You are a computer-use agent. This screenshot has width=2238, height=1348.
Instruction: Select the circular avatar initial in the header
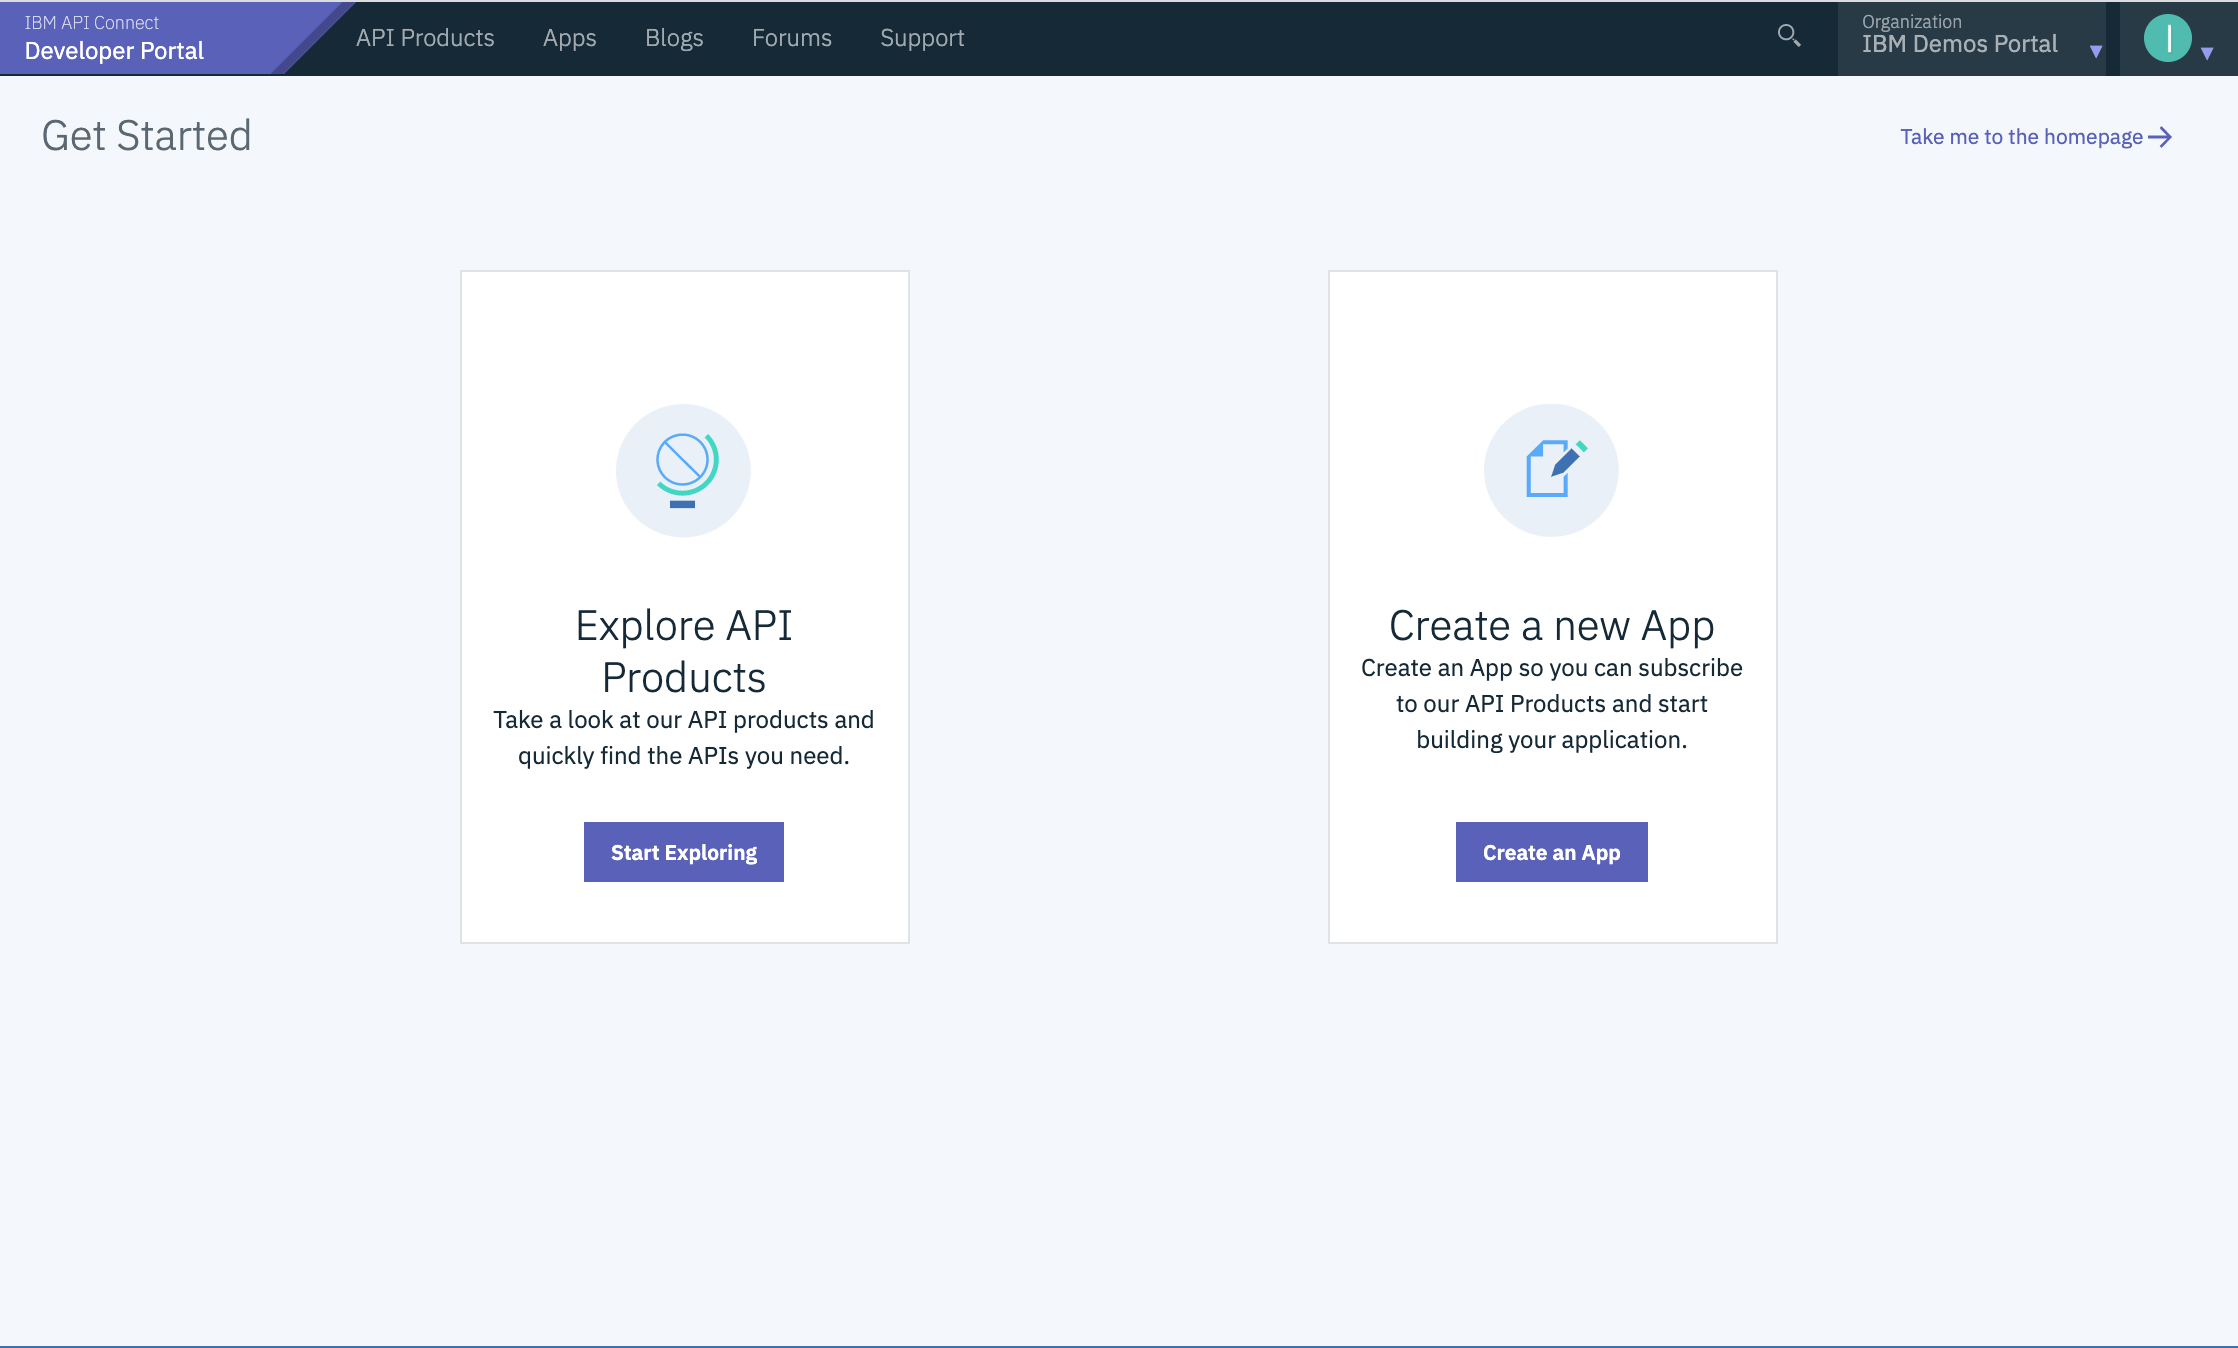coord(2167,38)
